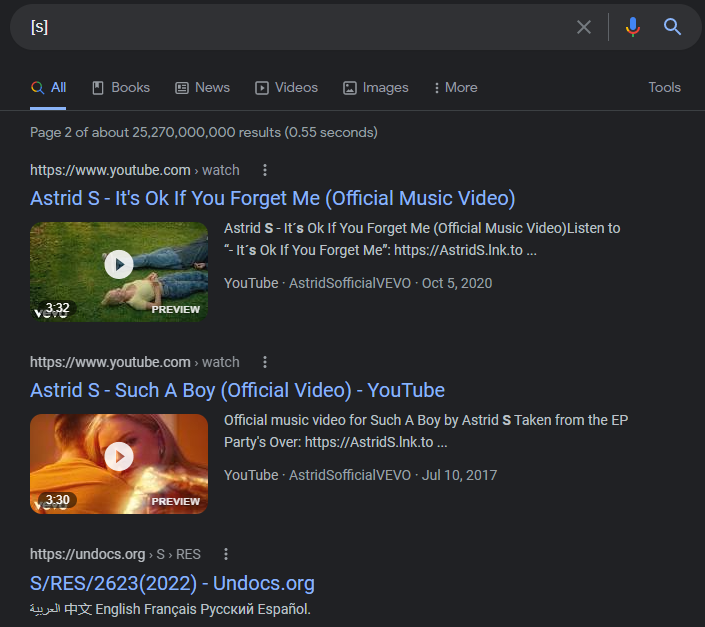Open options for first YouTube result

click(x=265, y=170)
